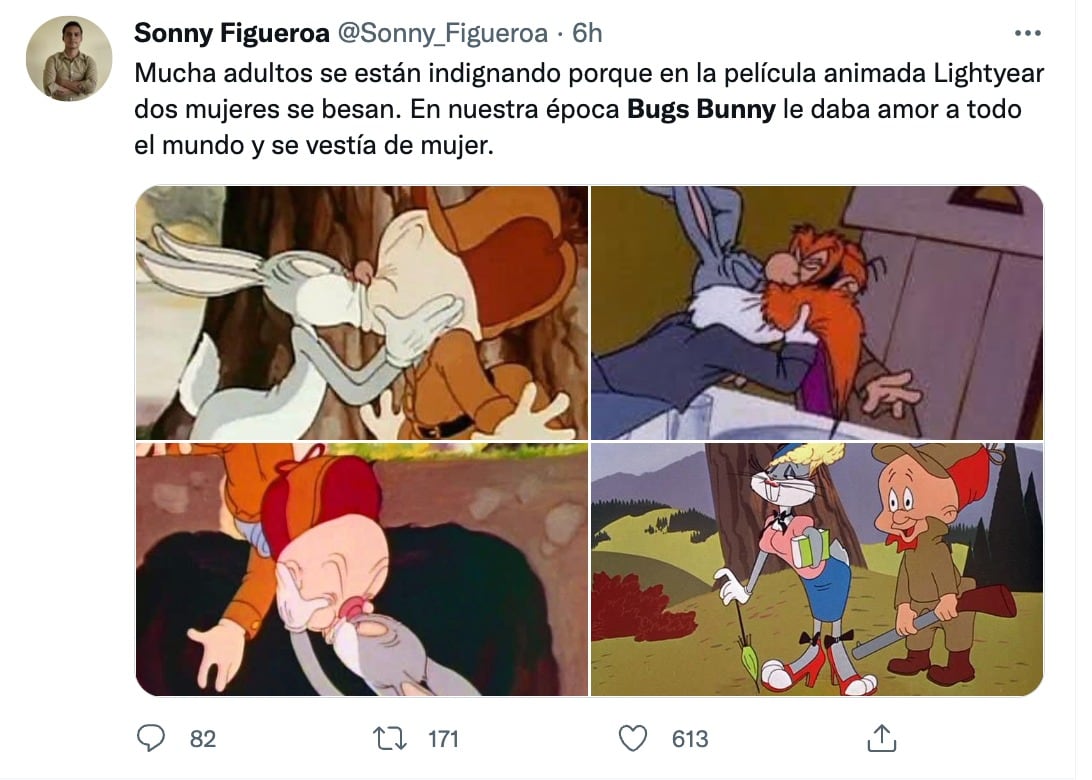Screen dimensions: 1092x780
Task: Open Sonny Figueroa's profile avatar
Action: click(69, 58)
